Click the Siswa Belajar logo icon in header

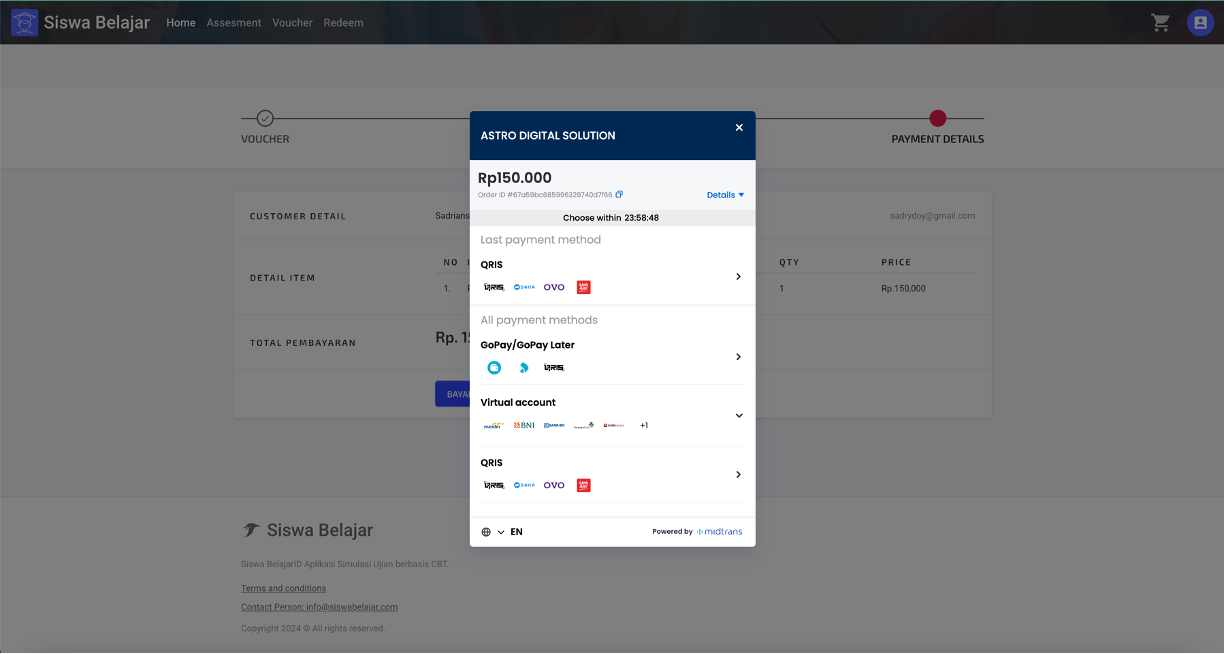click(24, 22)
